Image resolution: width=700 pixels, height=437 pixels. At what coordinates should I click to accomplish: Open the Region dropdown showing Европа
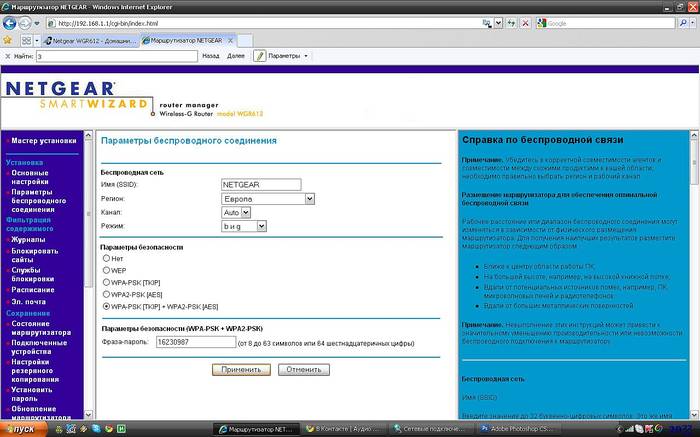[x=267, y=199]
